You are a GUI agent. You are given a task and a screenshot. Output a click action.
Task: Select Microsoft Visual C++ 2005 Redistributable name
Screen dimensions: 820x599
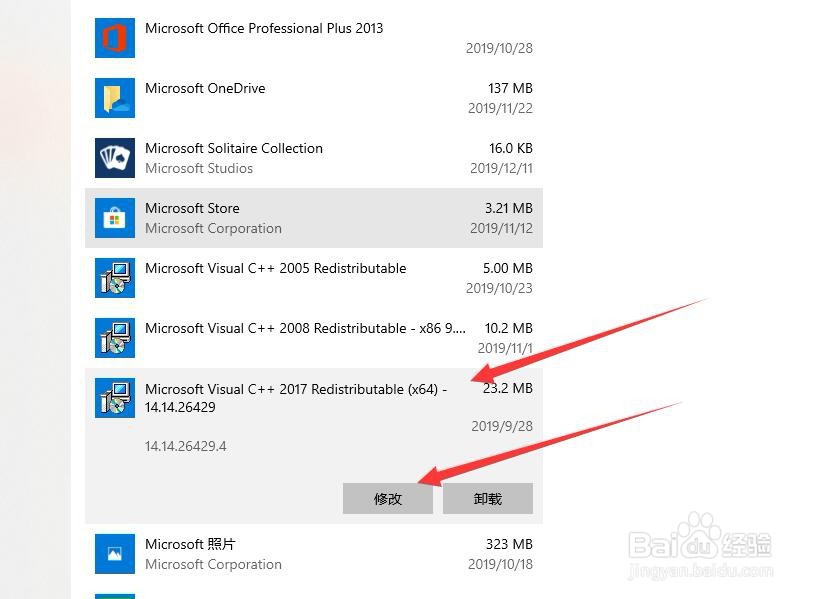276,268
